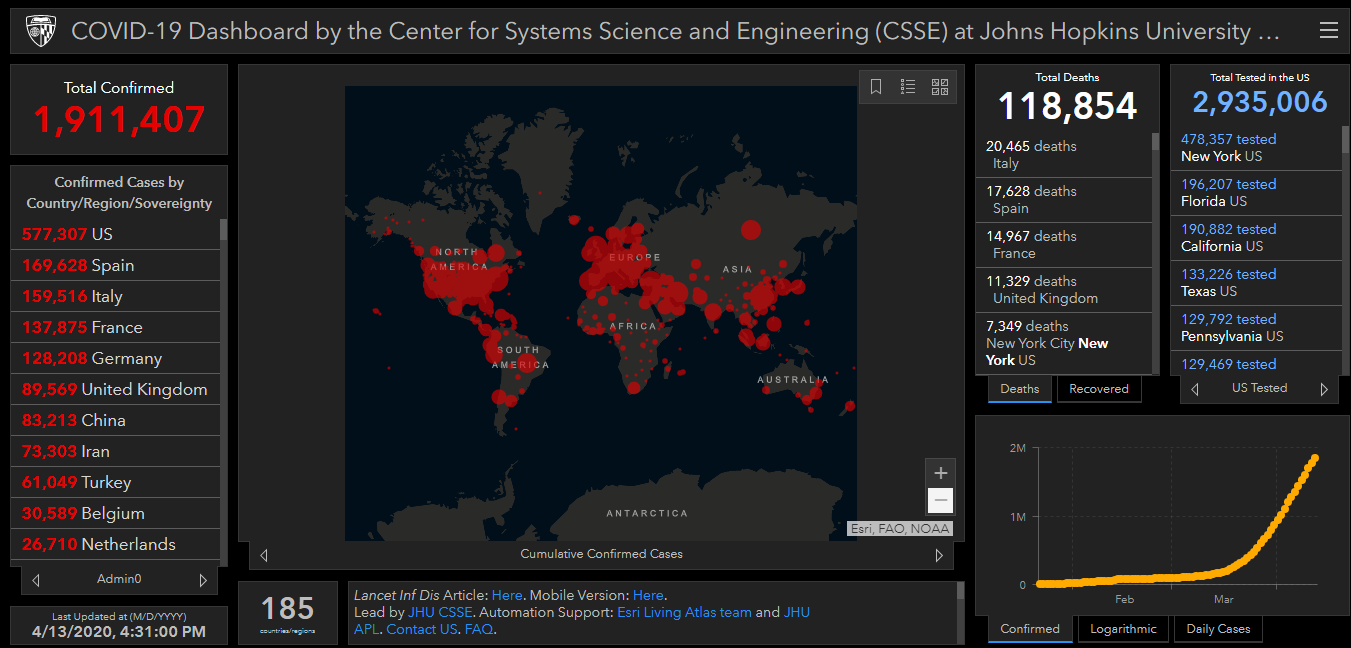Select the Daily Cases chart tab
The height and width of the screenshot is (648, 1351).
[1219, 629]
